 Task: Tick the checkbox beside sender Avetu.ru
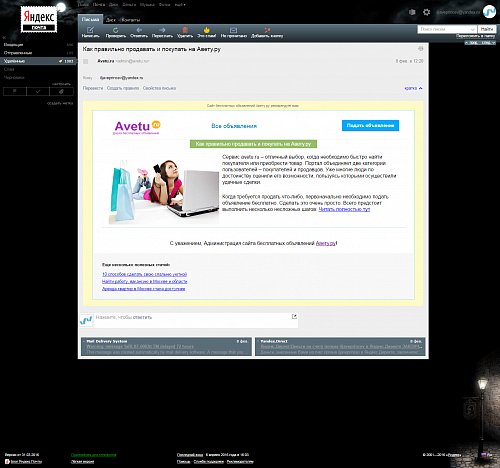pyautogui.click(x=86, y=61)
